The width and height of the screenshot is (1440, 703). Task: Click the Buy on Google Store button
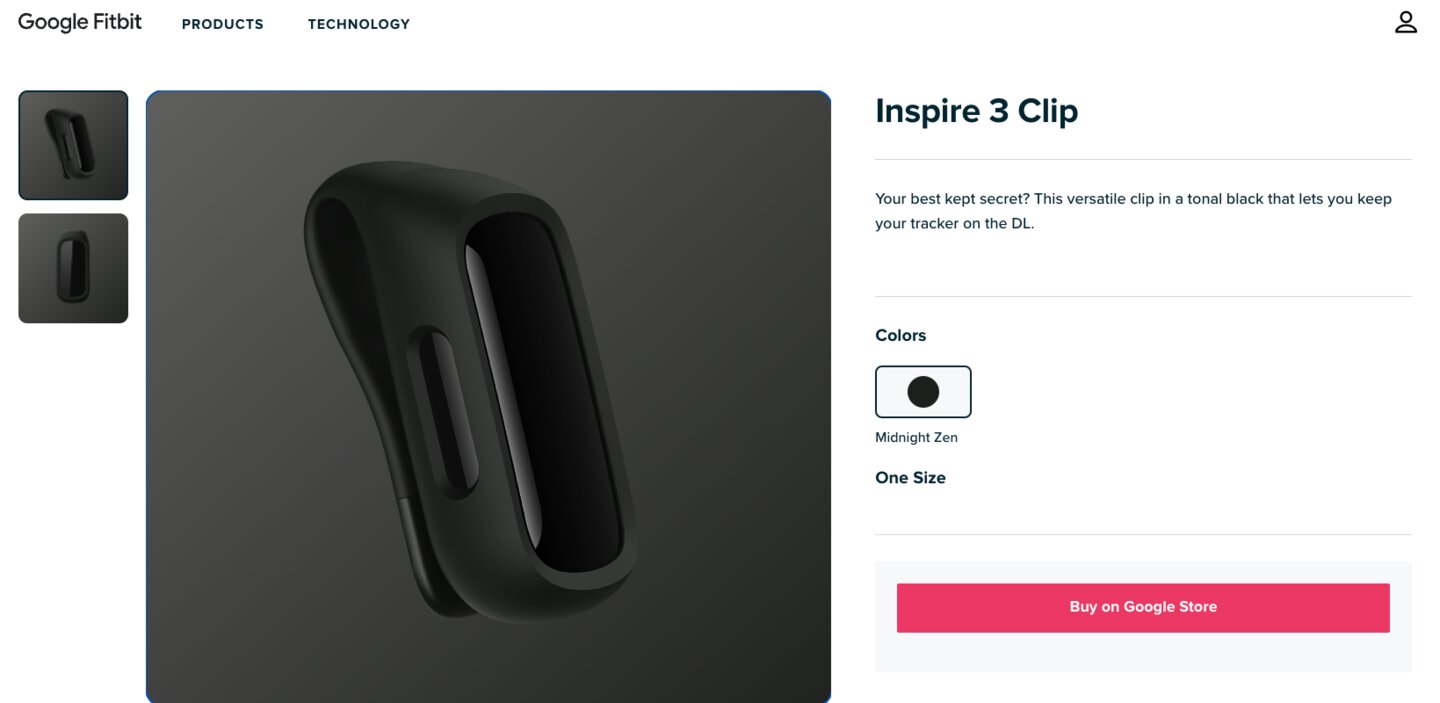point(1143,607)
